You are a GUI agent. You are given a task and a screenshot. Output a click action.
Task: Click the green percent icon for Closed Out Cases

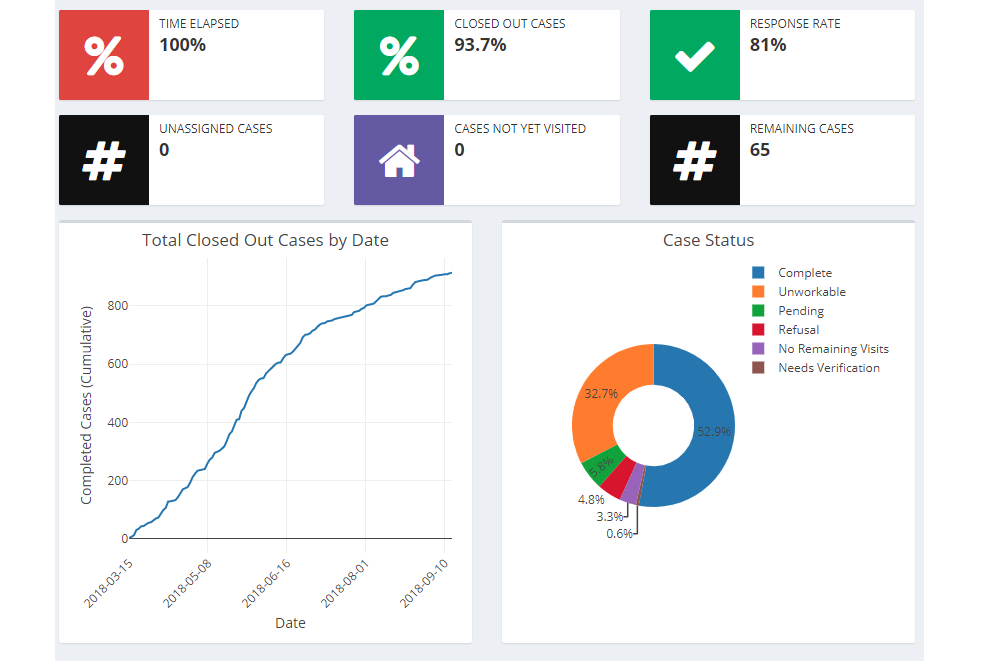point(398,55)
